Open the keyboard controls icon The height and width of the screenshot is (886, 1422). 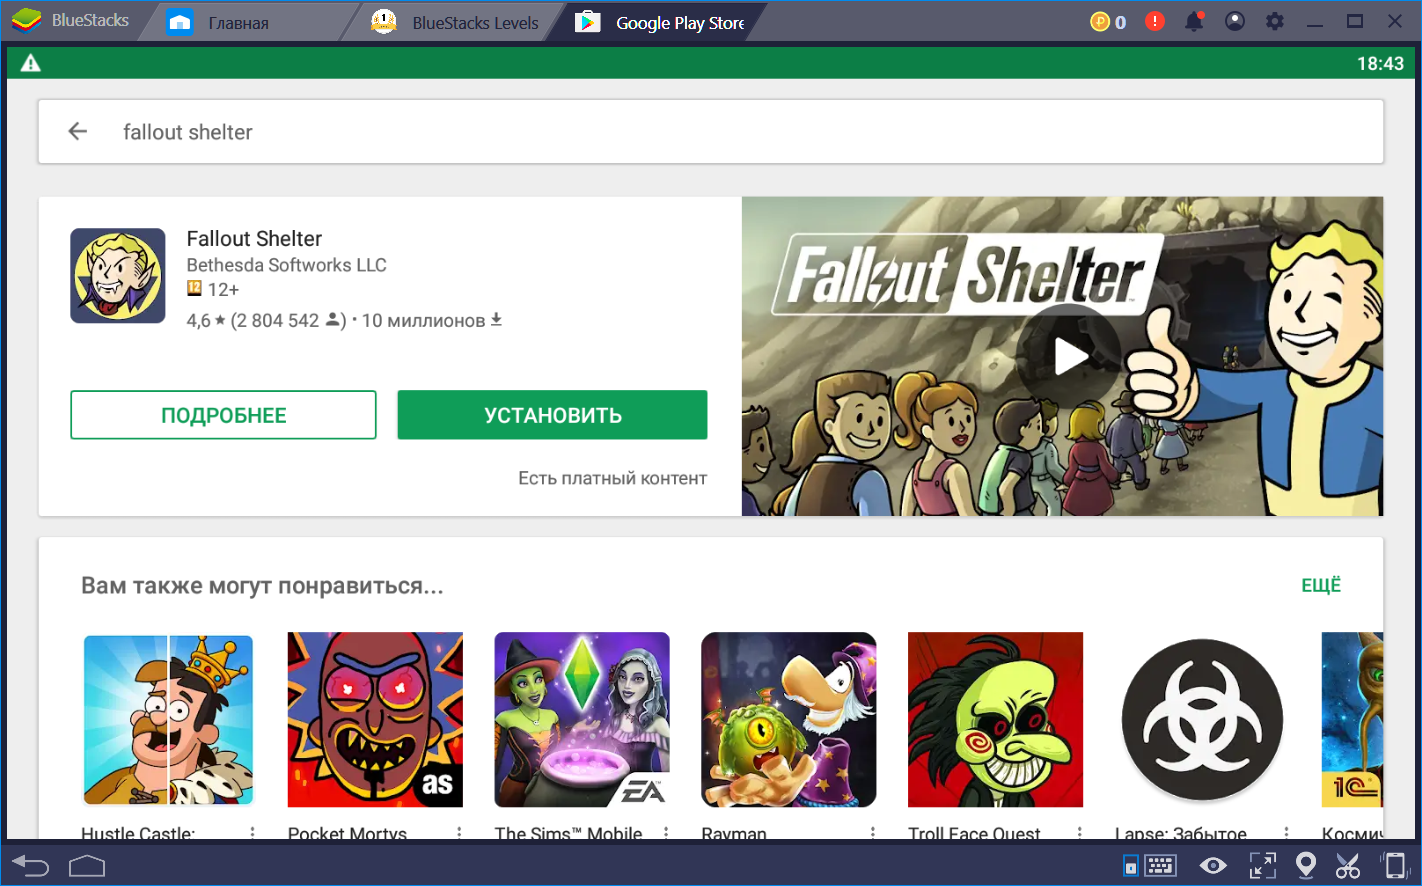point(1160,865)
